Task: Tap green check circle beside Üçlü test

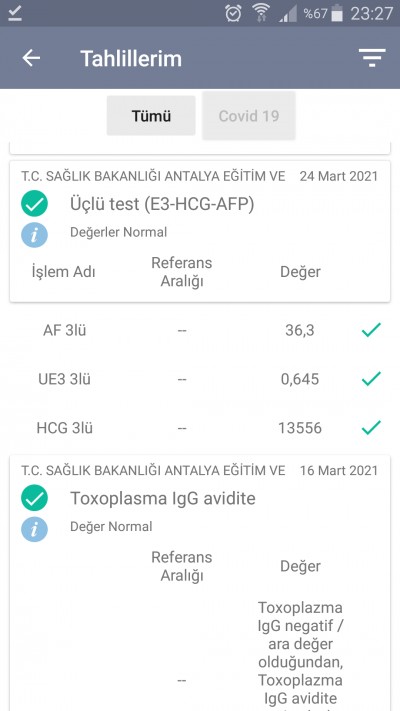Action: (34, 204)
